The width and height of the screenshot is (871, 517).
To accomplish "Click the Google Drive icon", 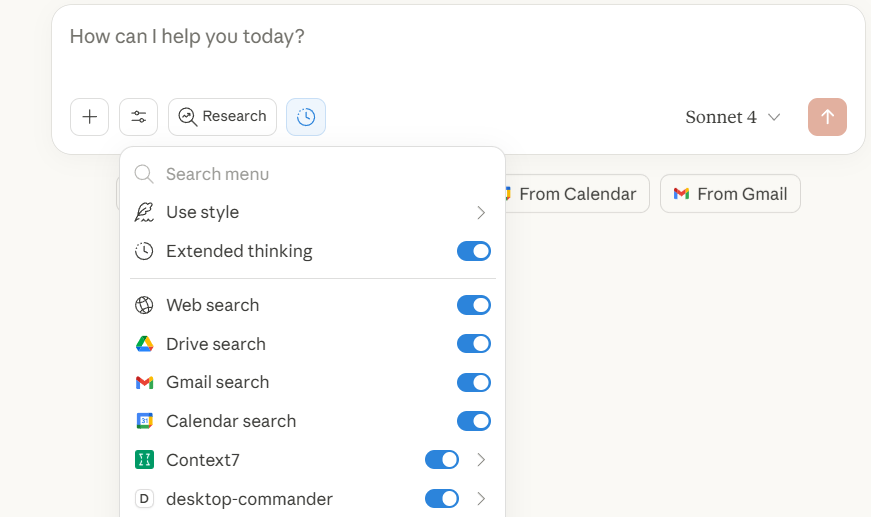I will [144, 344].
